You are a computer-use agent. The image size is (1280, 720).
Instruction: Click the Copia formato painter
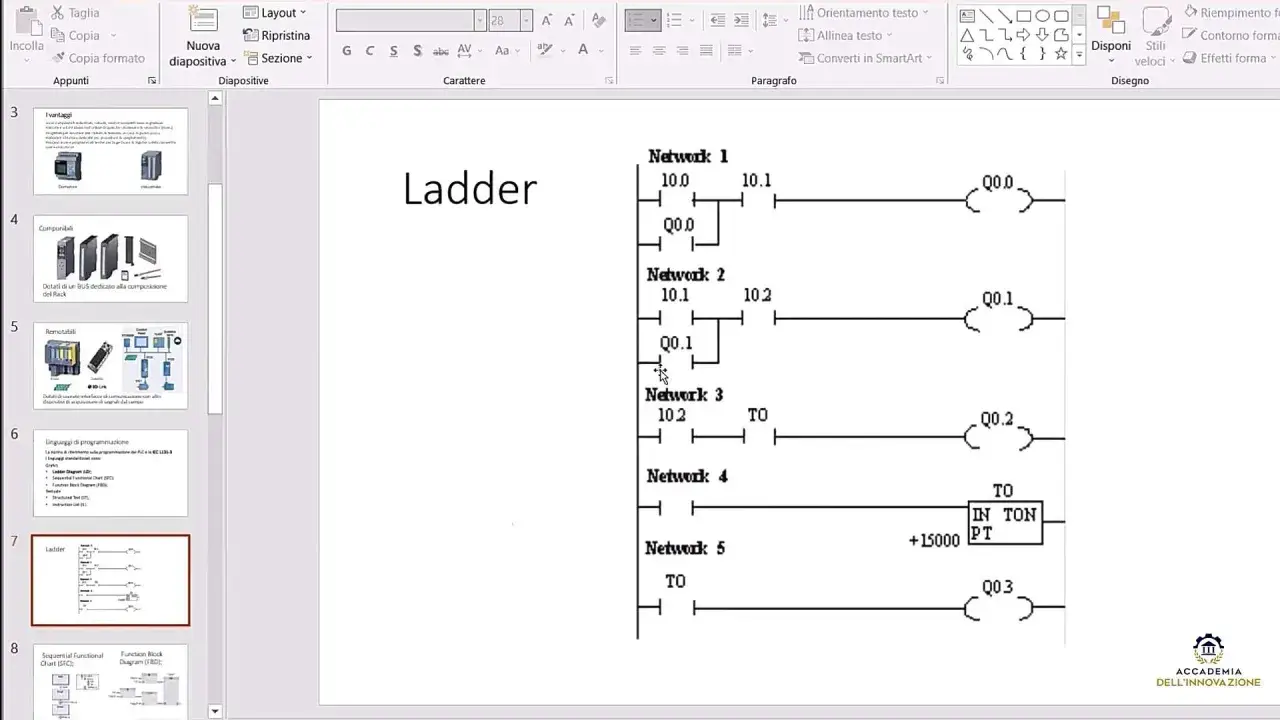[97, 58]
